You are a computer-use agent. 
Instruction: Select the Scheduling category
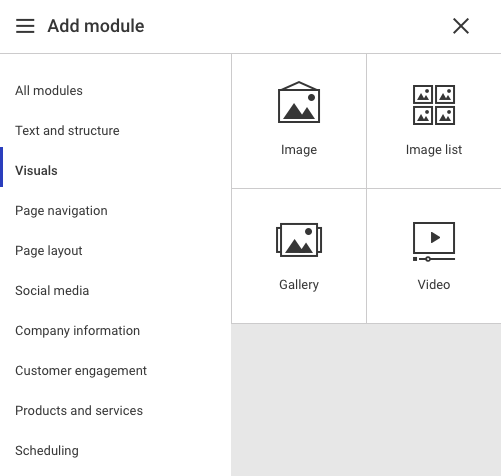(x=47, y=451)
